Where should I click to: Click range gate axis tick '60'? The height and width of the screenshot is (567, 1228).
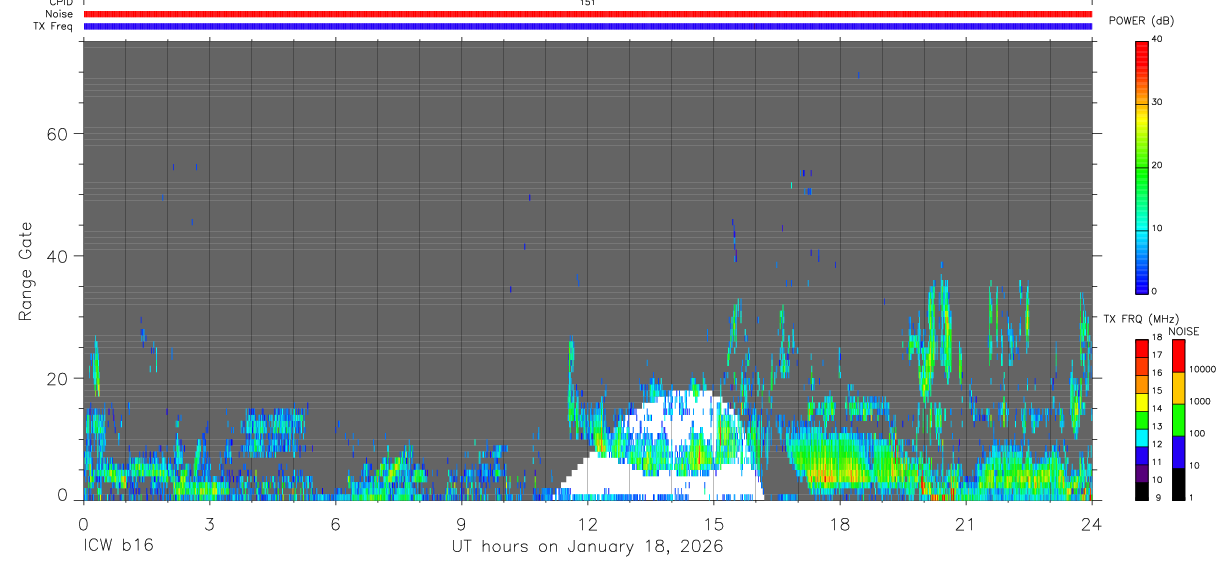(58, 134)
